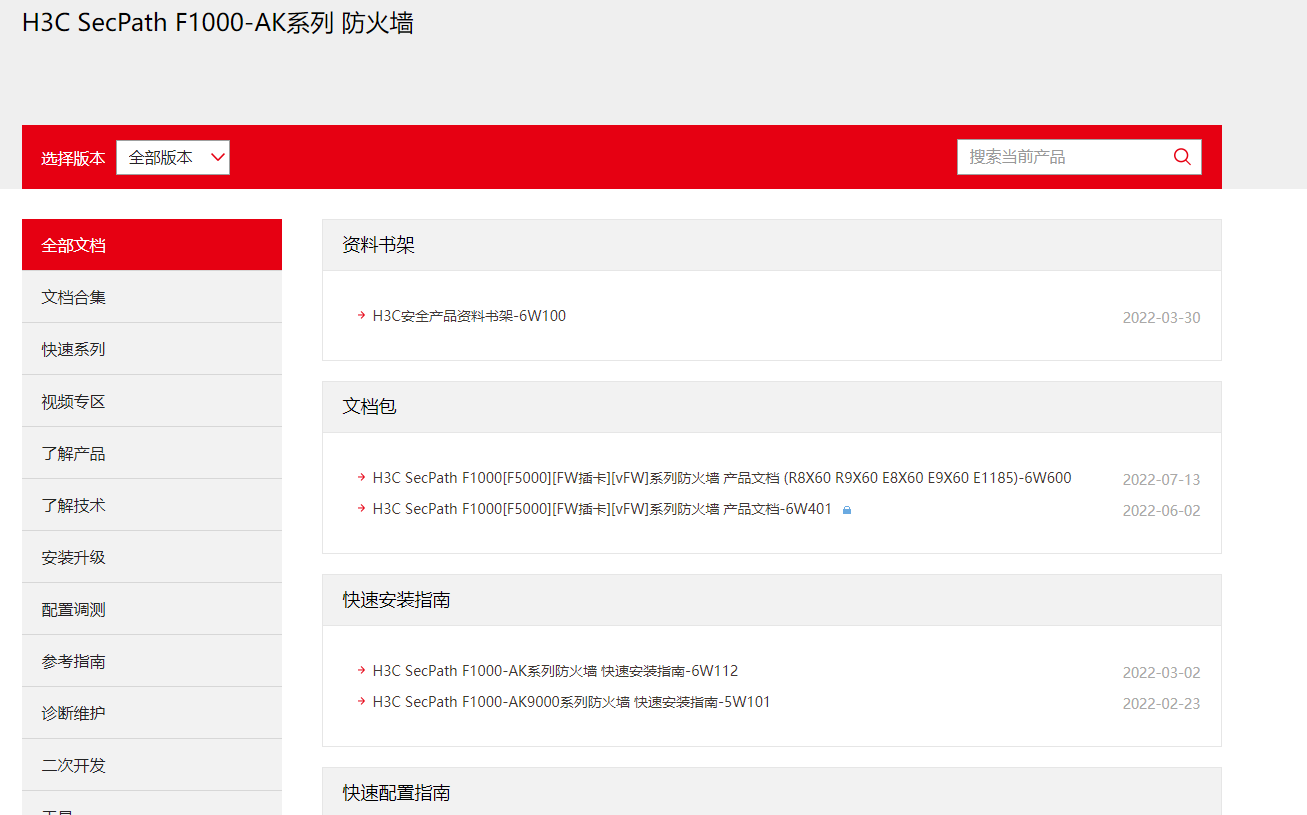Click the date 2022-02-23
The width and height of the screenshot is (1307, 815).
pyautogui.click(x=1161, y=704)
